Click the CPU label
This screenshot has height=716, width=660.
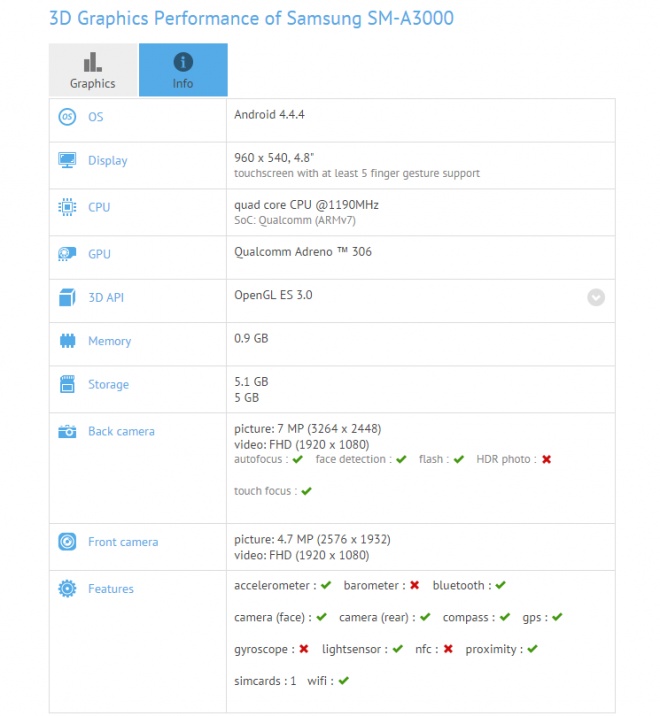(99, 207)
